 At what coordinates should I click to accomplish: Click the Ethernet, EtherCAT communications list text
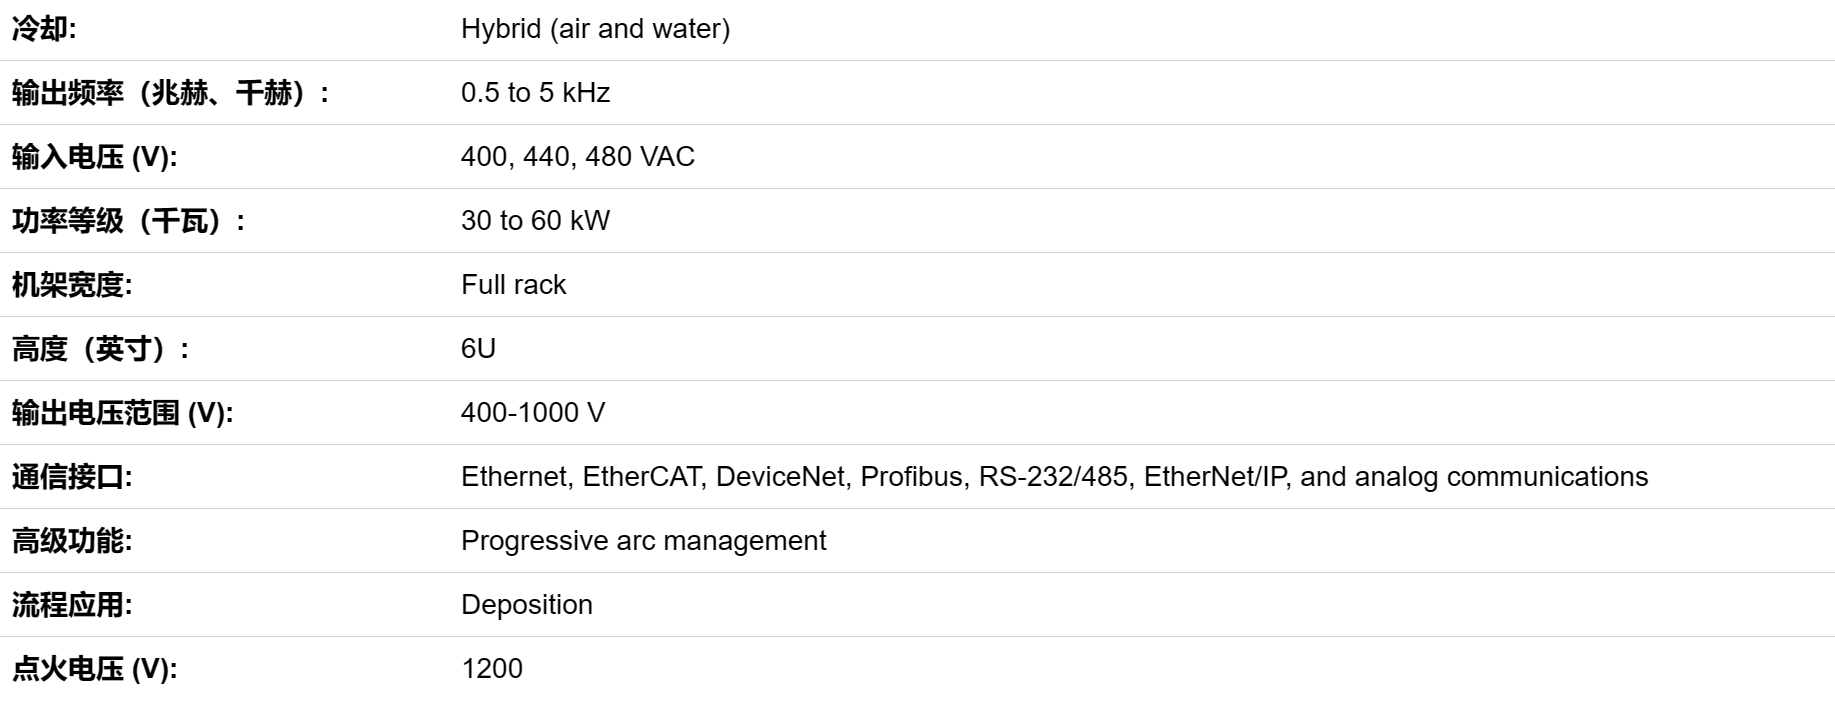tap(1054, 477)
